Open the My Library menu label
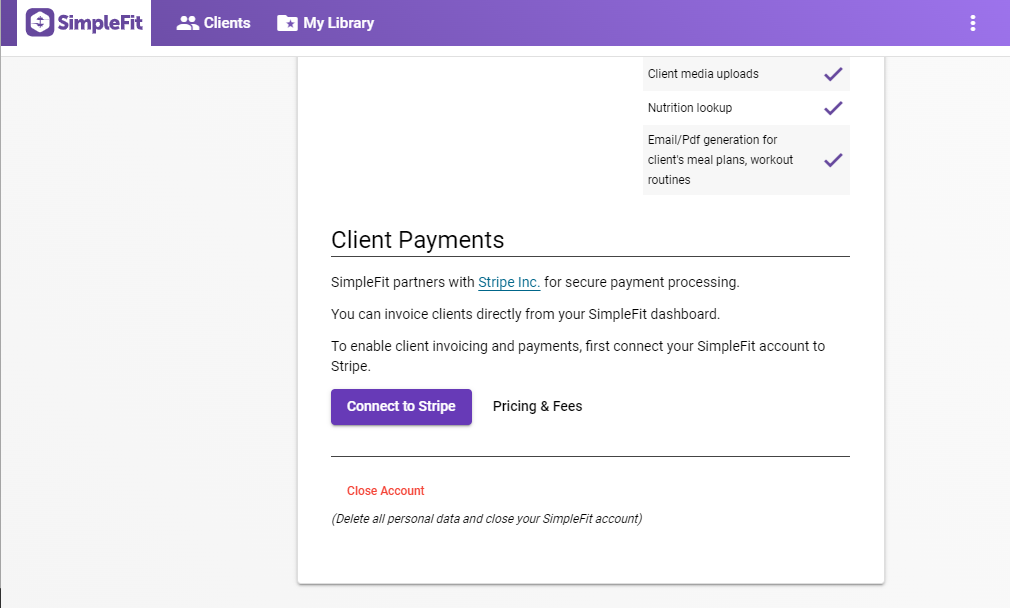The width and height of the screenshot is (1010, 608). point(339,23)
